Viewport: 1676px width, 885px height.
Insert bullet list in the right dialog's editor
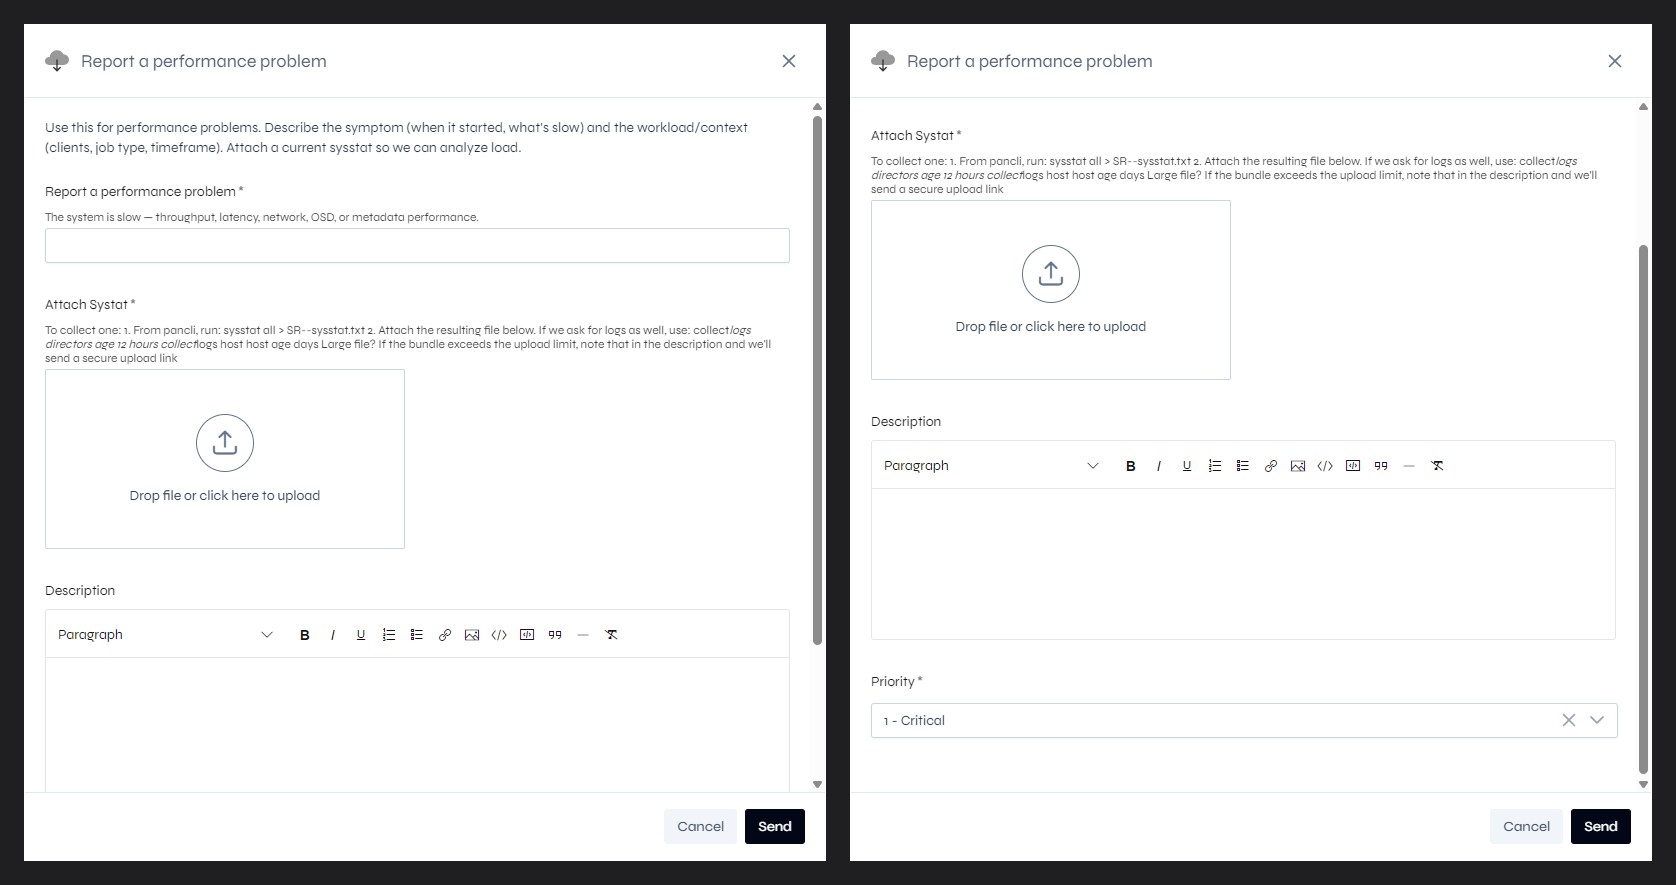pos(1243,466)
